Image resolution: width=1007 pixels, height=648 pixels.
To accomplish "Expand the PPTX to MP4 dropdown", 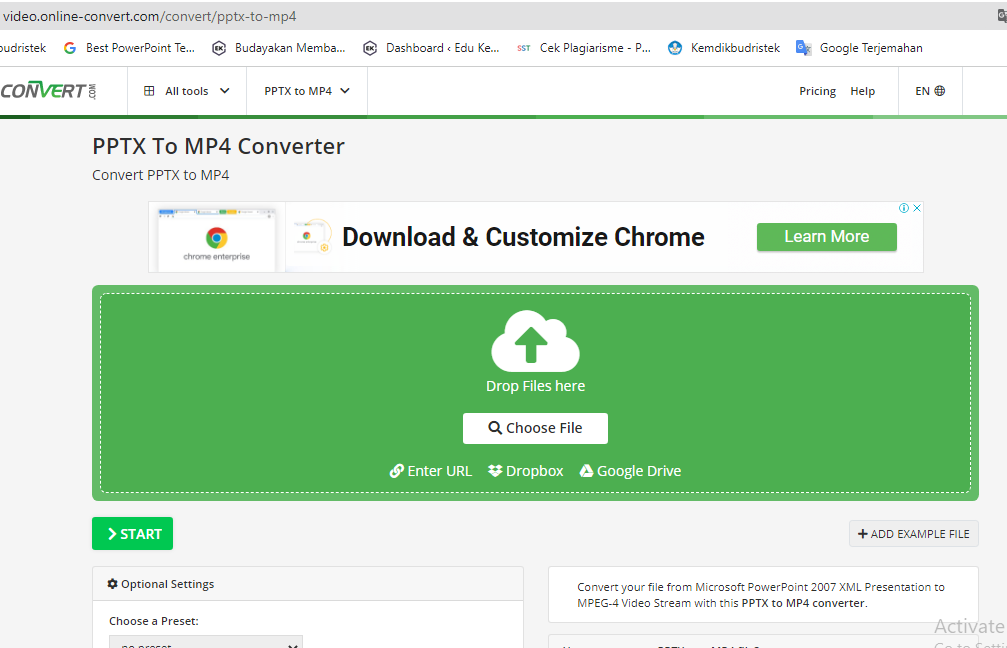I will [307, 91].
